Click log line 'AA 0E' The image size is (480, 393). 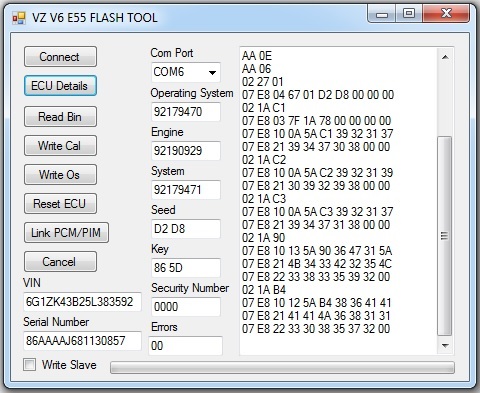pyautogui.click(x=257, y=56)
